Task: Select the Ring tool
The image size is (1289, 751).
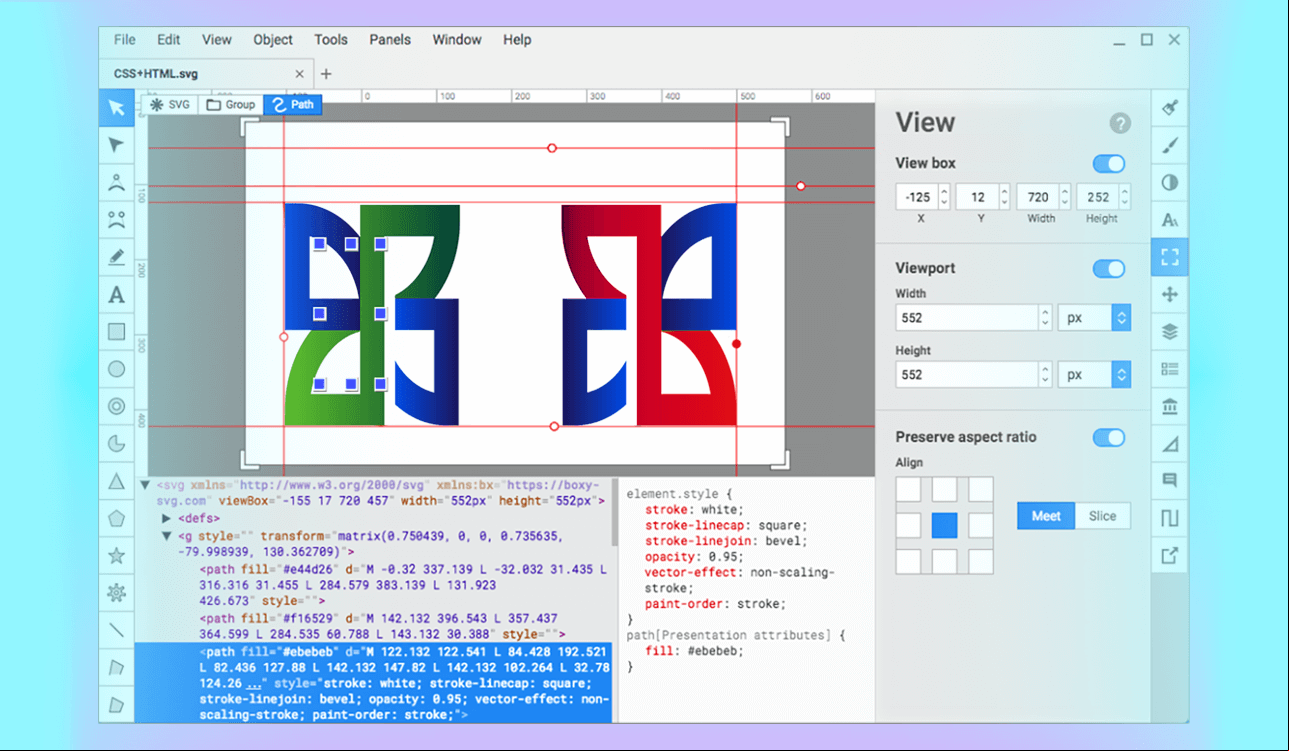Action: click(117, 406)
